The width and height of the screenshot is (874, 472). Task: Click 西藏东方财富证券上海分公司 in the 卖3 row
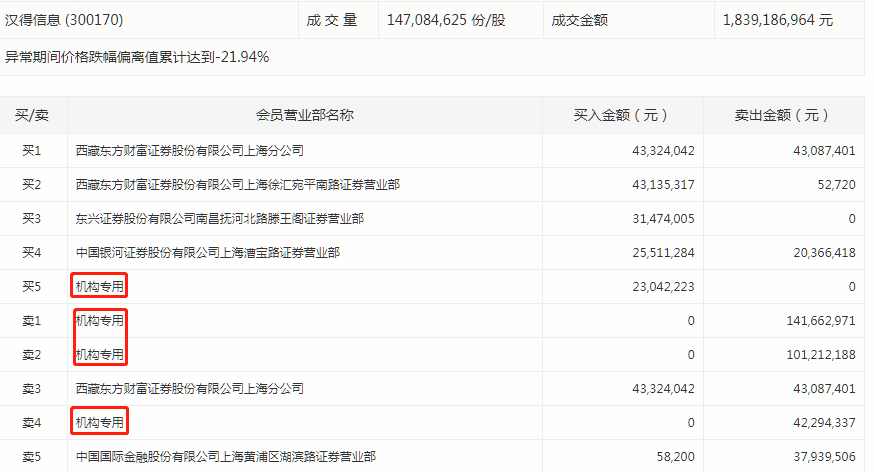[x=190, y=388]
